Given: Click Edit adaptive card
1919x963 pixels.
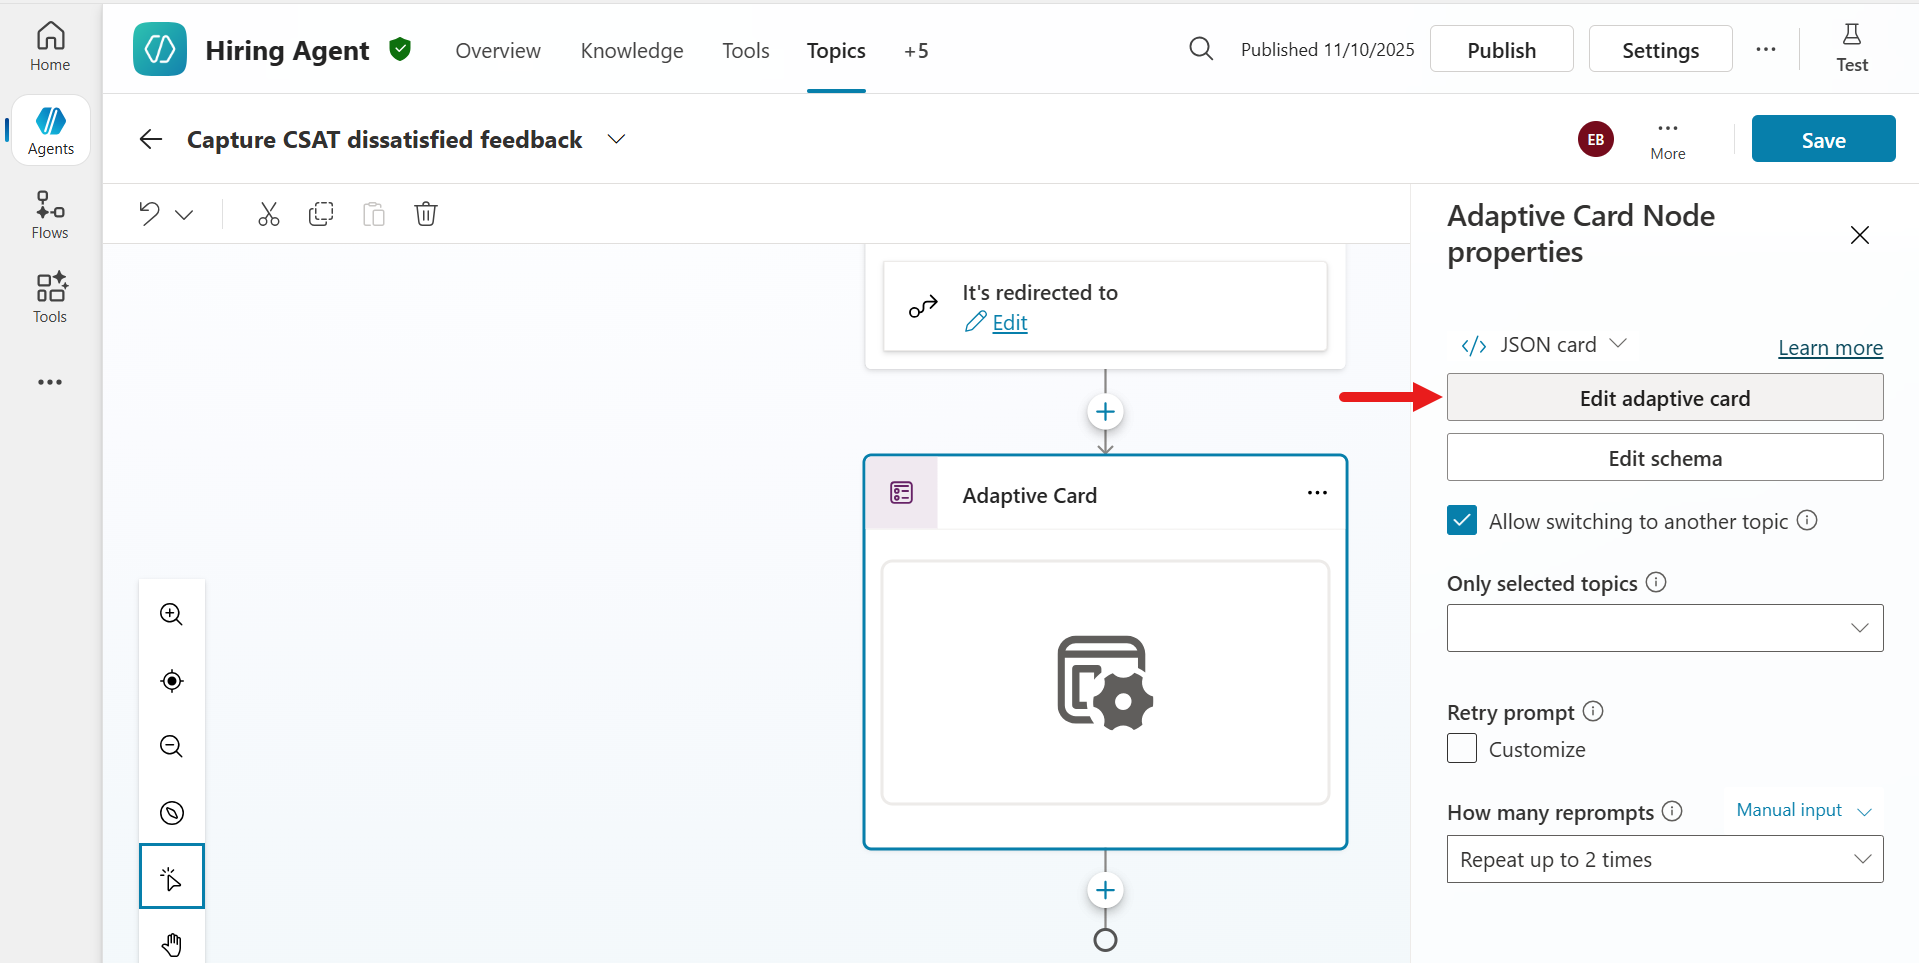Looking at the screenshot, I should pyautogui.click(x=1665, y=397).
